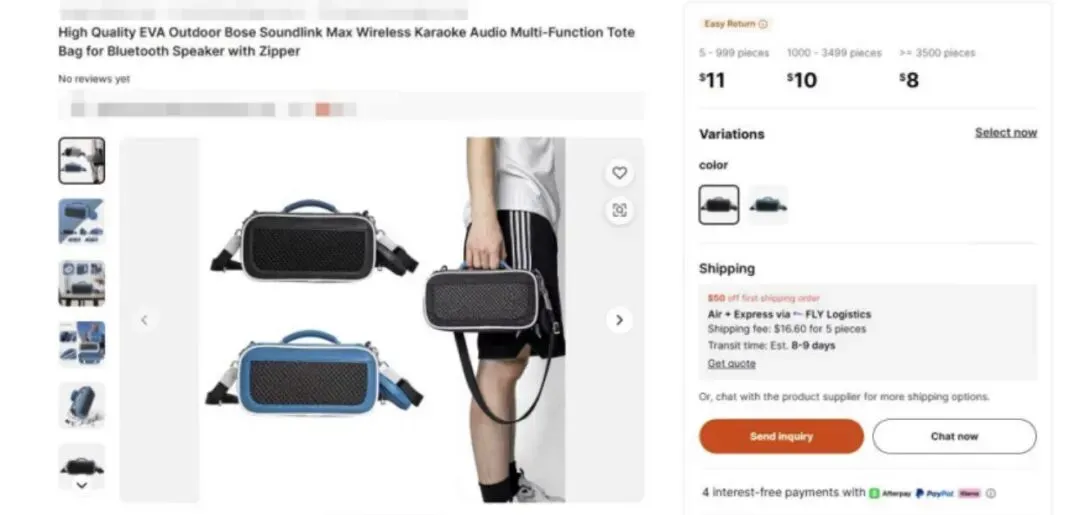Click the Chat now button
This screenshot has height=515, width=1080.
[954, 437]
